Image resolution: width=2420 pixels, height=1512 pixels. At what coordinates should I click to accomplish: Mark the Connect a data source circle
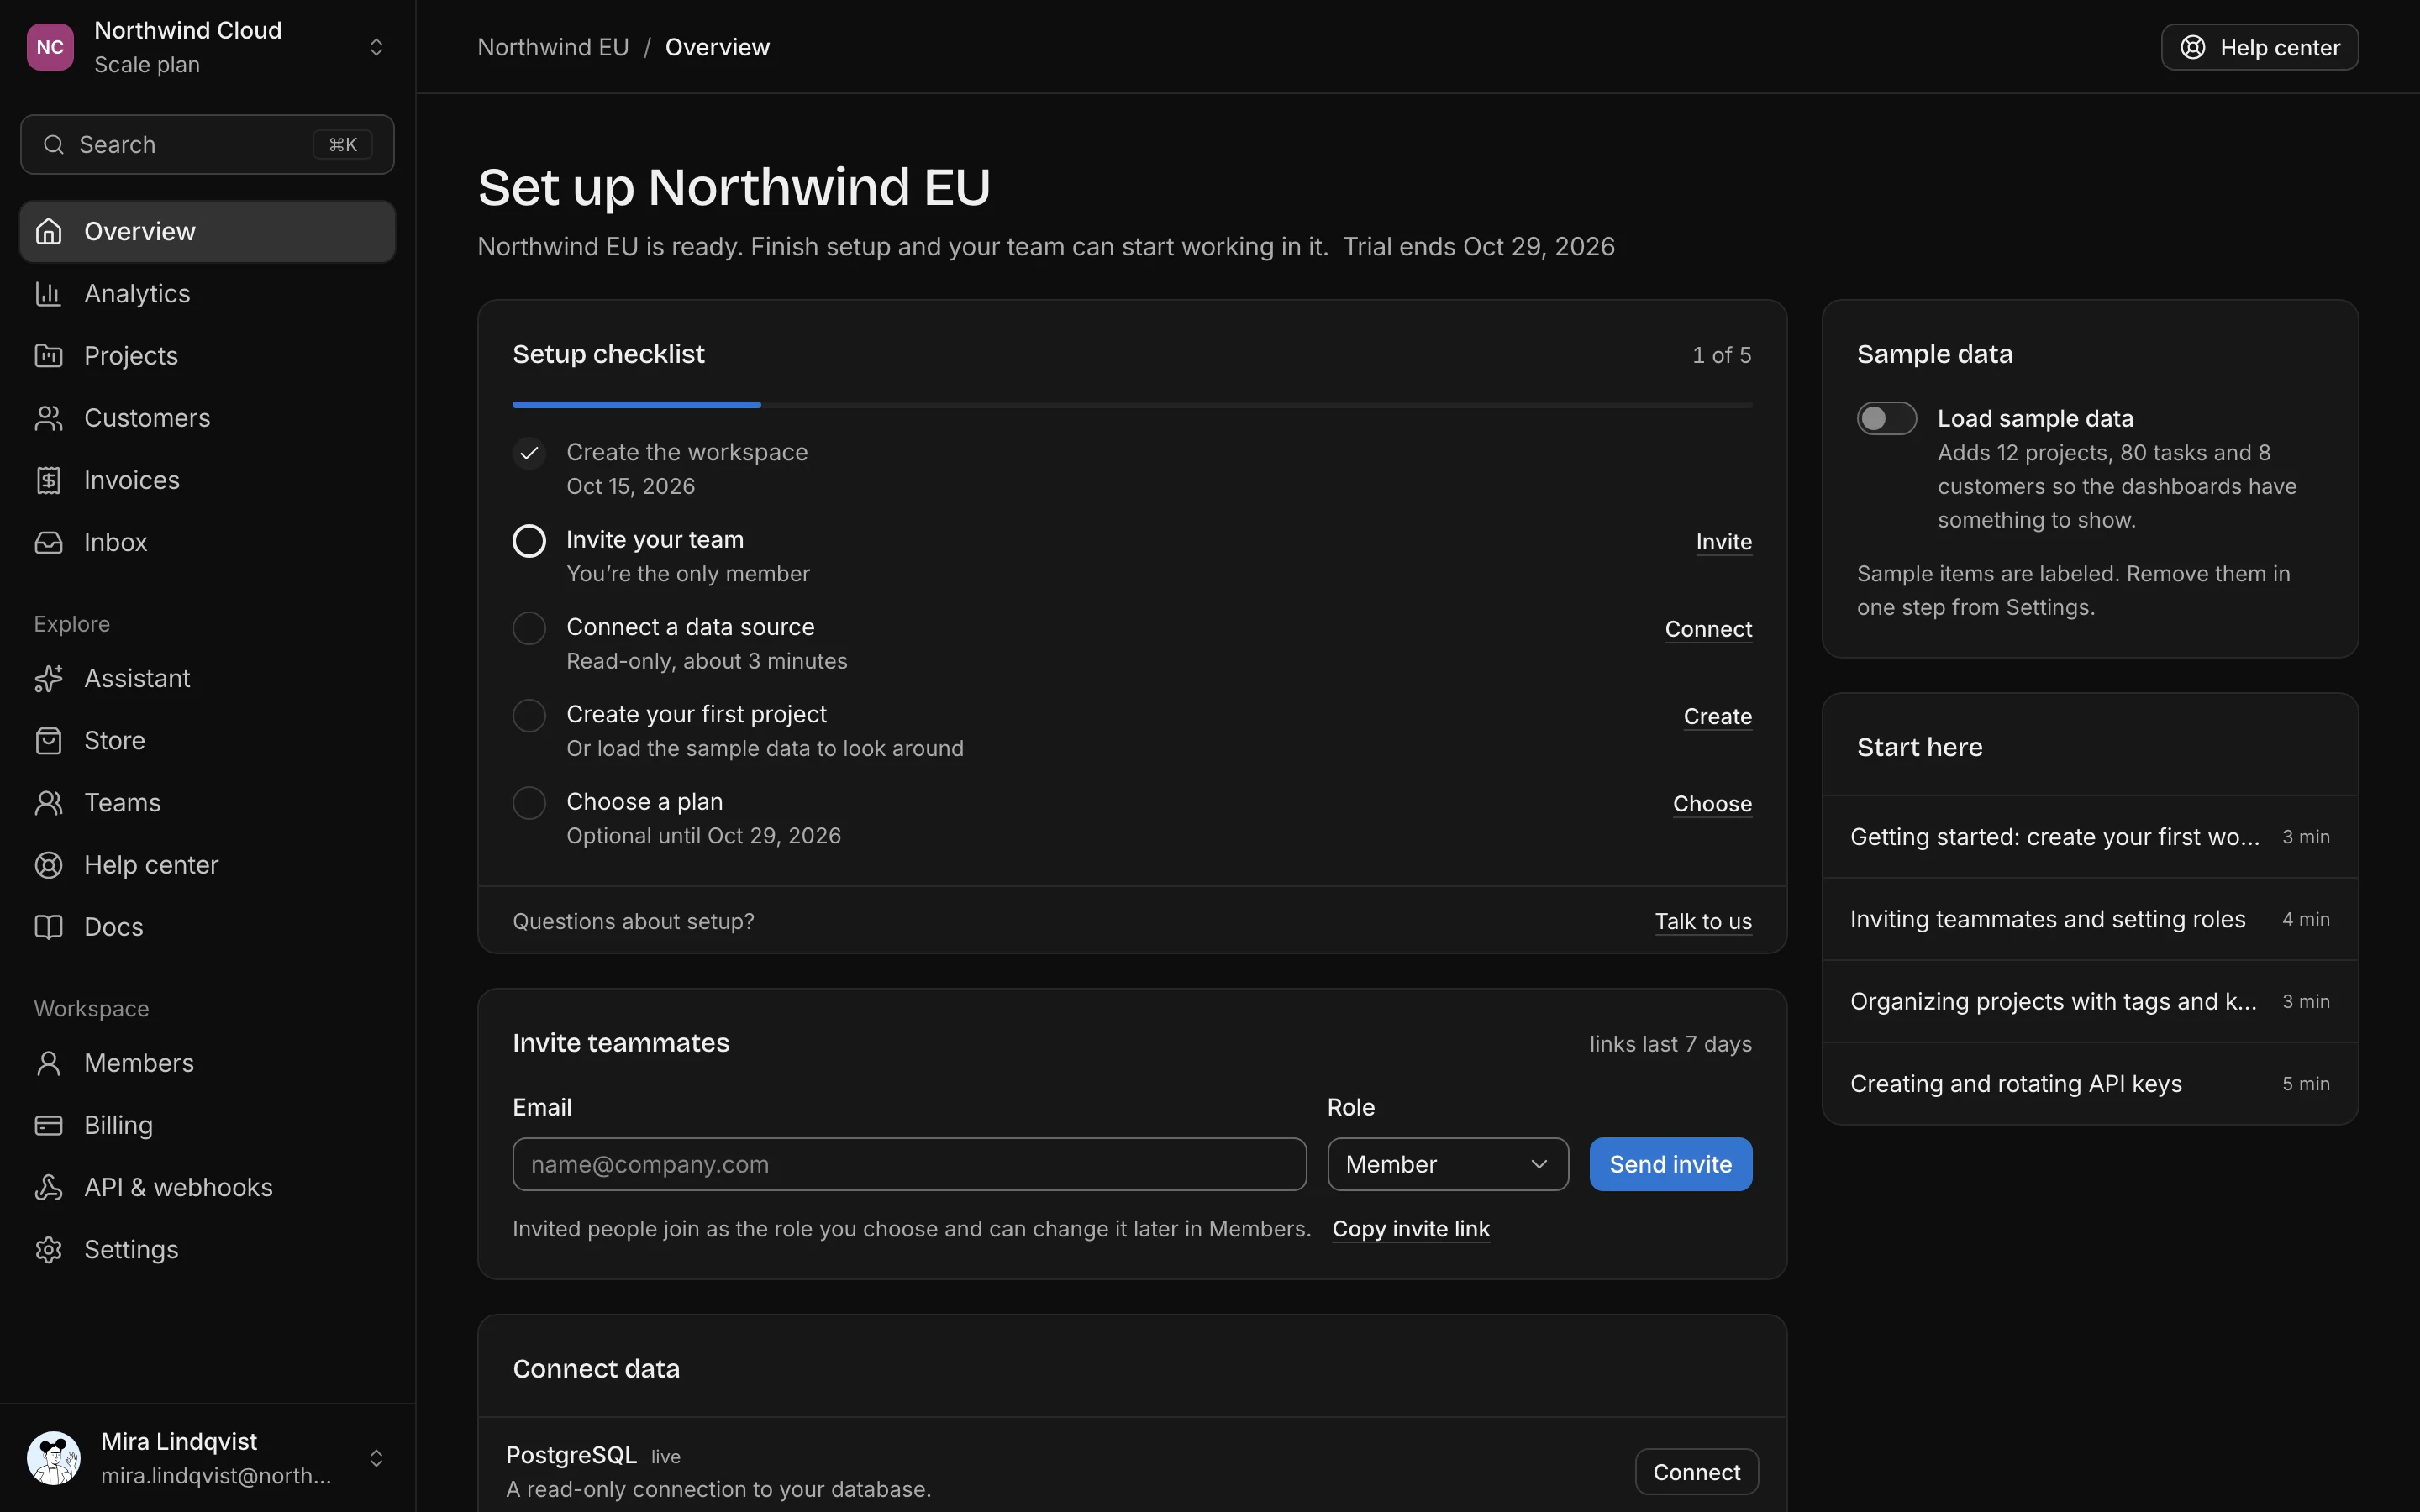(529, 628)
